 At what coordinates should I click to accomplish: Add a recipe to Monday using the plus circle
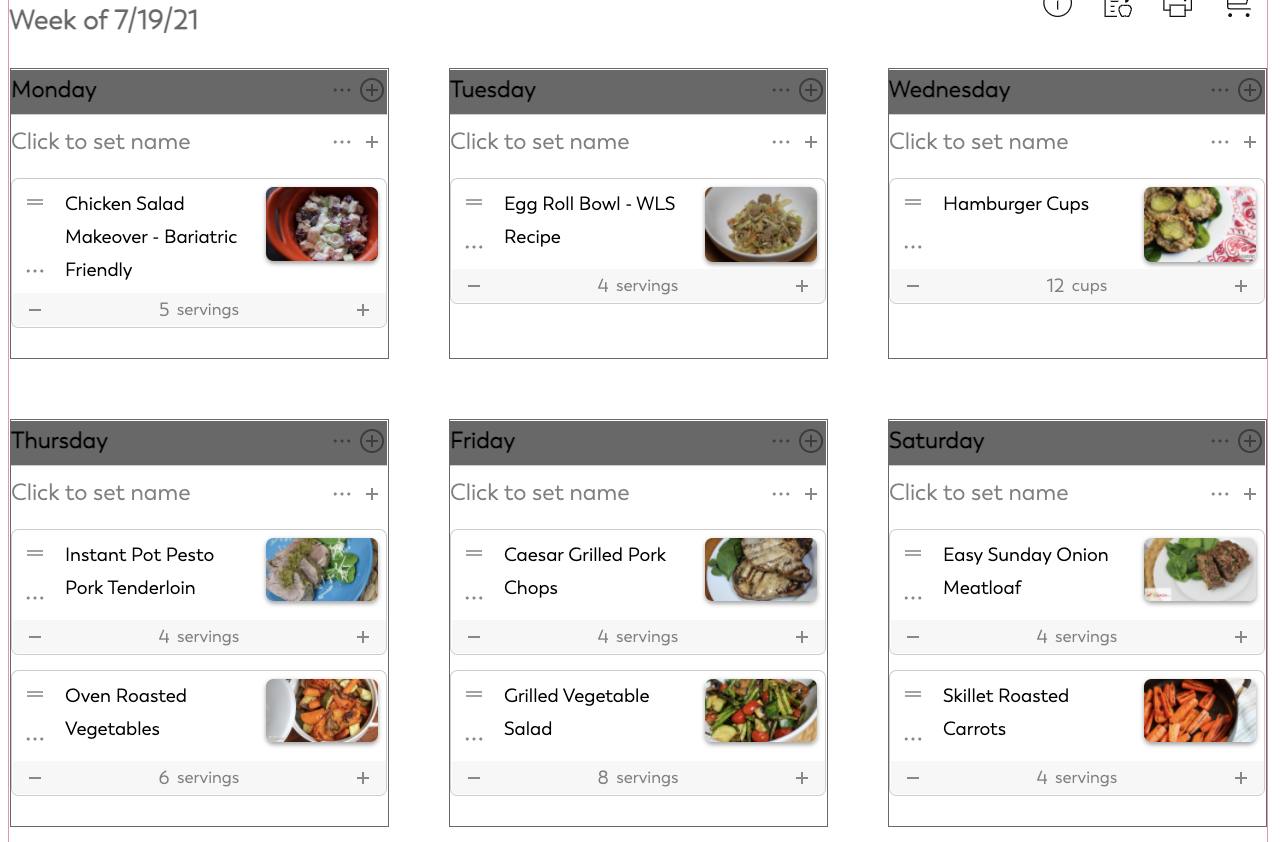[371, 90]
